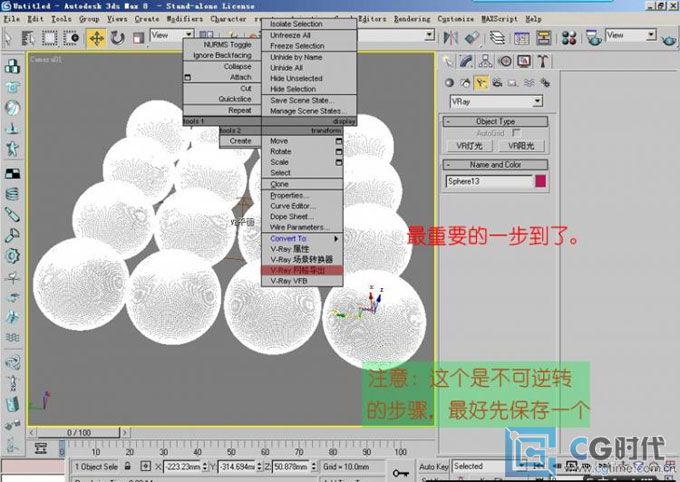Select V-Ray 场景转换器 menu entry
The image size is (680, 482).
coord(302,259)
